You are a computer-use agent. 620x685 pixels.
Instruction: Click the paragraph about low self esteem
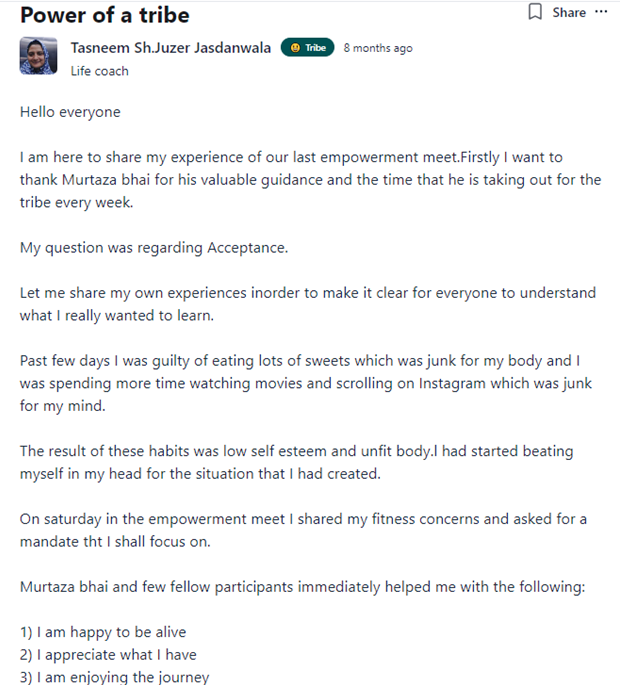tap(296, 462)
